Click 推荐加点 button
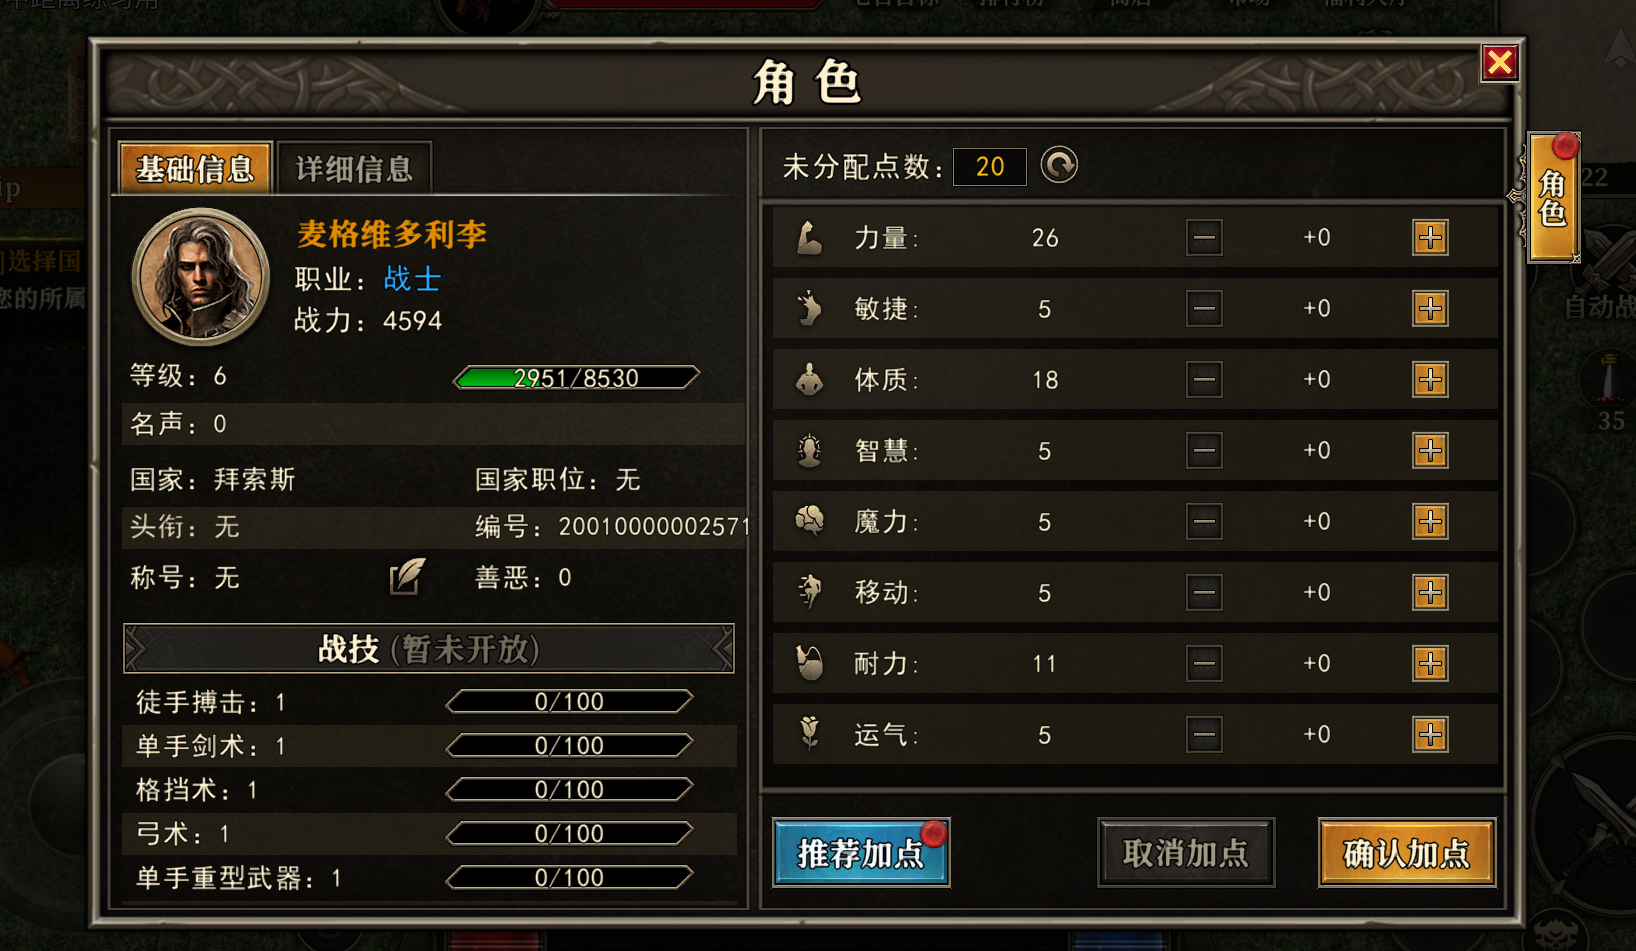The image size is (1636, 951). point(861,853)
